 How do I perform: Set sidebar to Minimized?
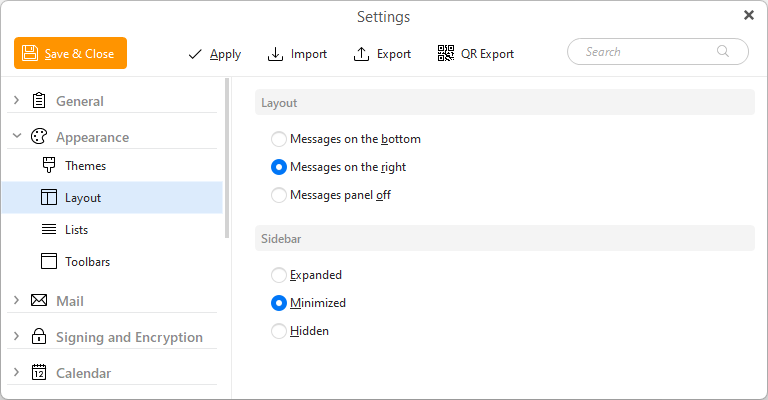(x=279, y=303)
